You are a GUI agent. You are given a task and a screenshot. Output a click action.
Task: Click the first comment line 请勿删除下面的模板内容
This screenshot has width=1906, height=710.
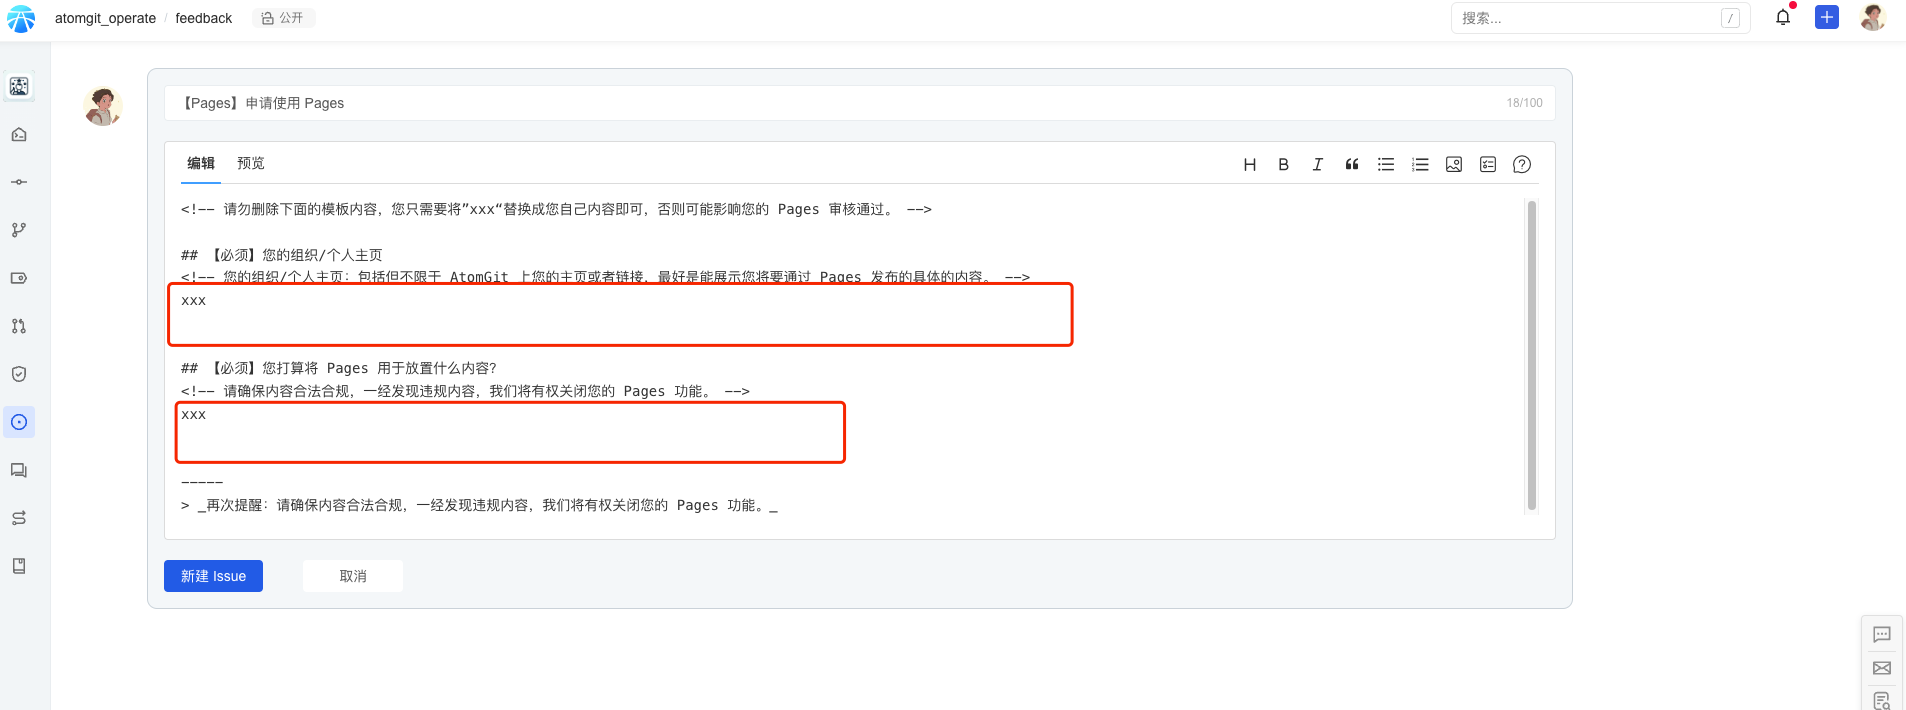[x=556, y=209]
